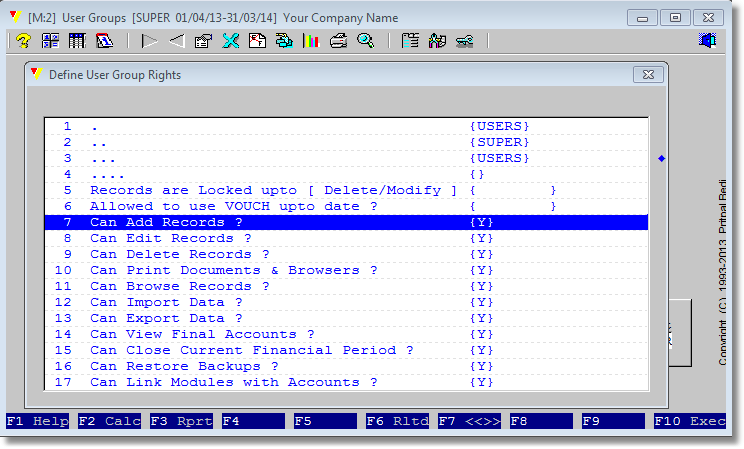This screenshot has width=744, height=449.
Task: Click the empty date field in row 6
Action: [512, 206]
